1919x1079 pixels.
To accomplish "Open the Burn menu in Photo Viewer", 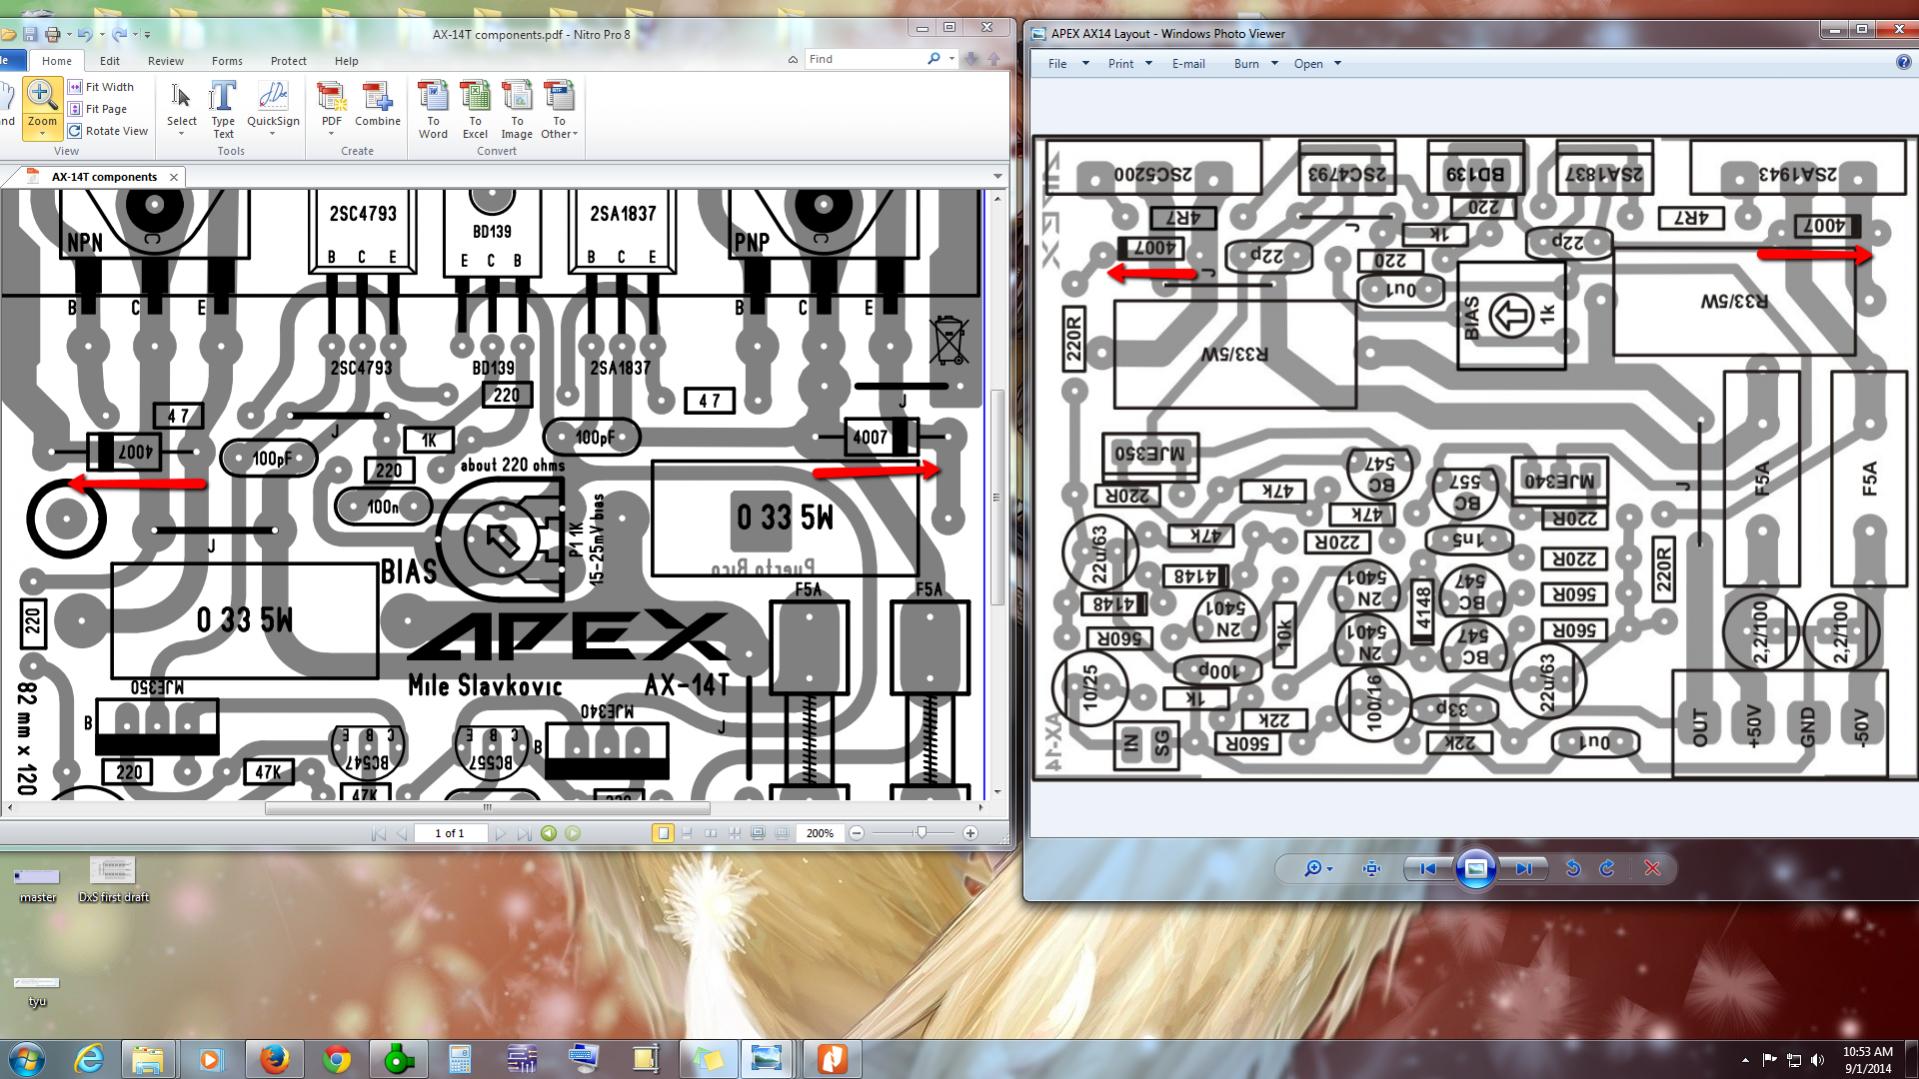I will 1256,63.
